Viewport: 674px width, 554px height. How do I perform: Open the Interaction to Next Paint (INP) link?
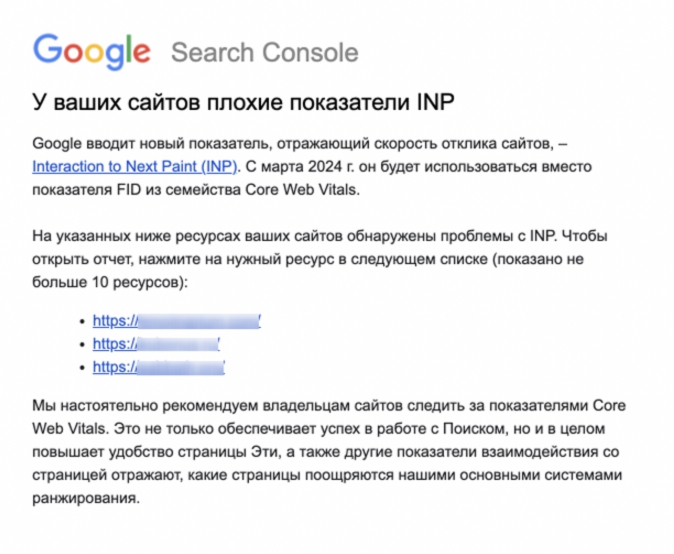135,166
